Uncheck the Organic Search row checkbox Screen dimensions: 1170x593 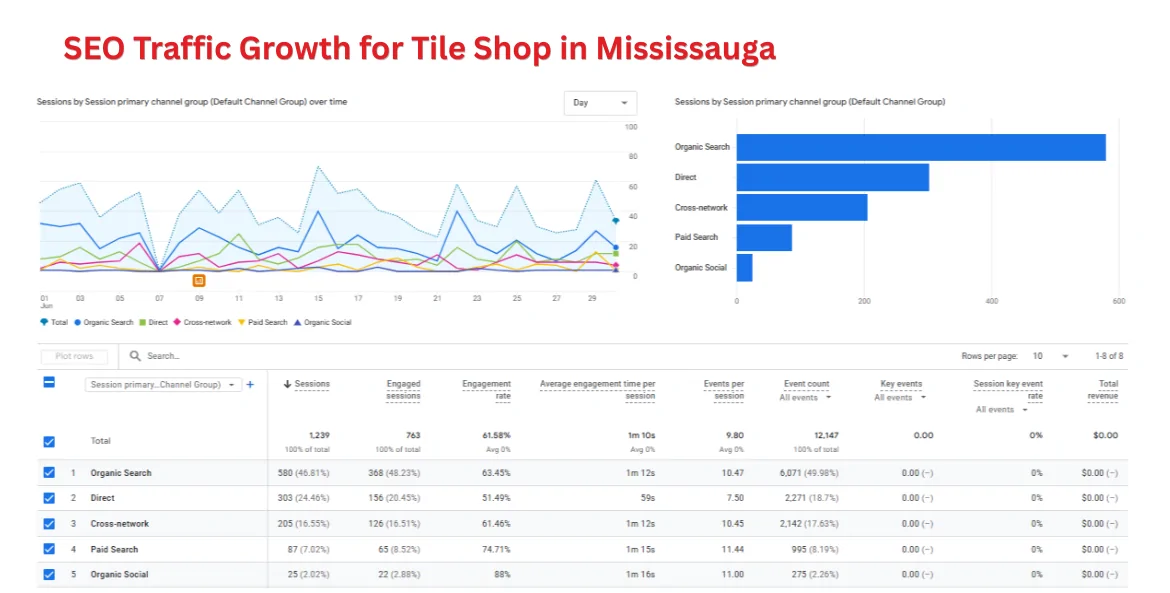(49, 472)
